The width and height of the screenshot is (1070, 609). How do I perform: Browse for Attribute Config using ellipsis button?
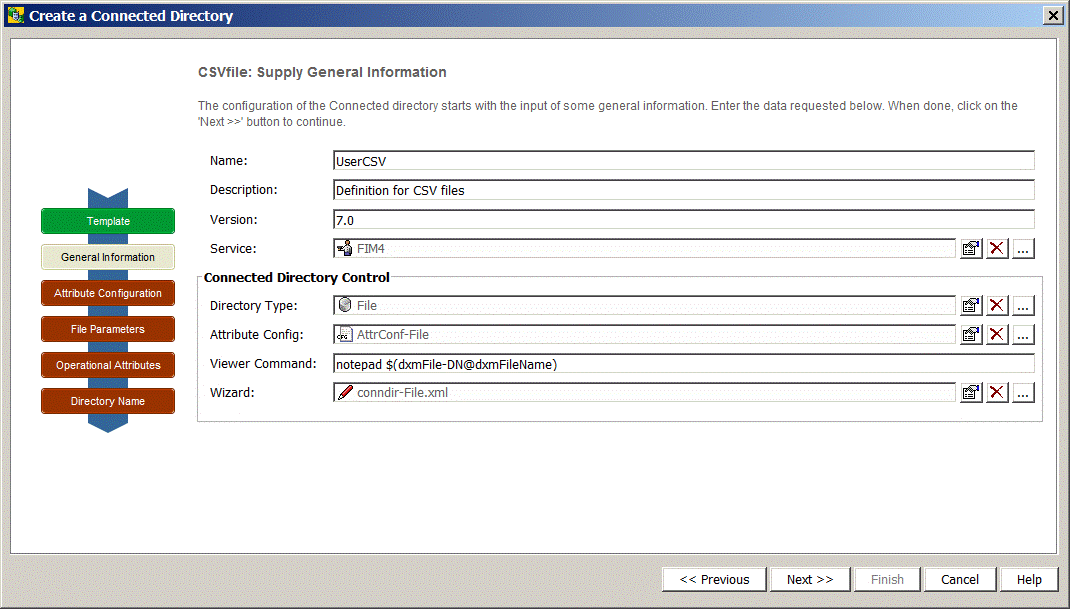point(1023,335)
